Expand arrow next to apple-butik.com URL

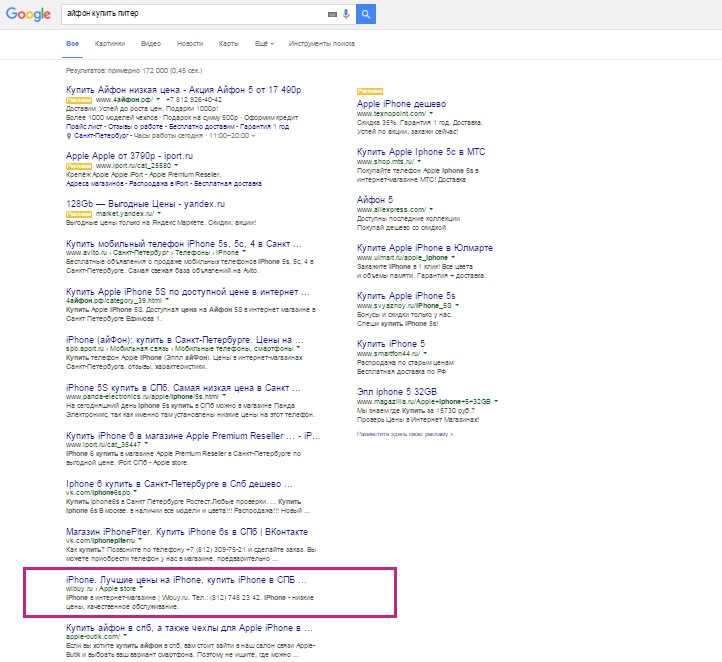(x=125, y=636)
